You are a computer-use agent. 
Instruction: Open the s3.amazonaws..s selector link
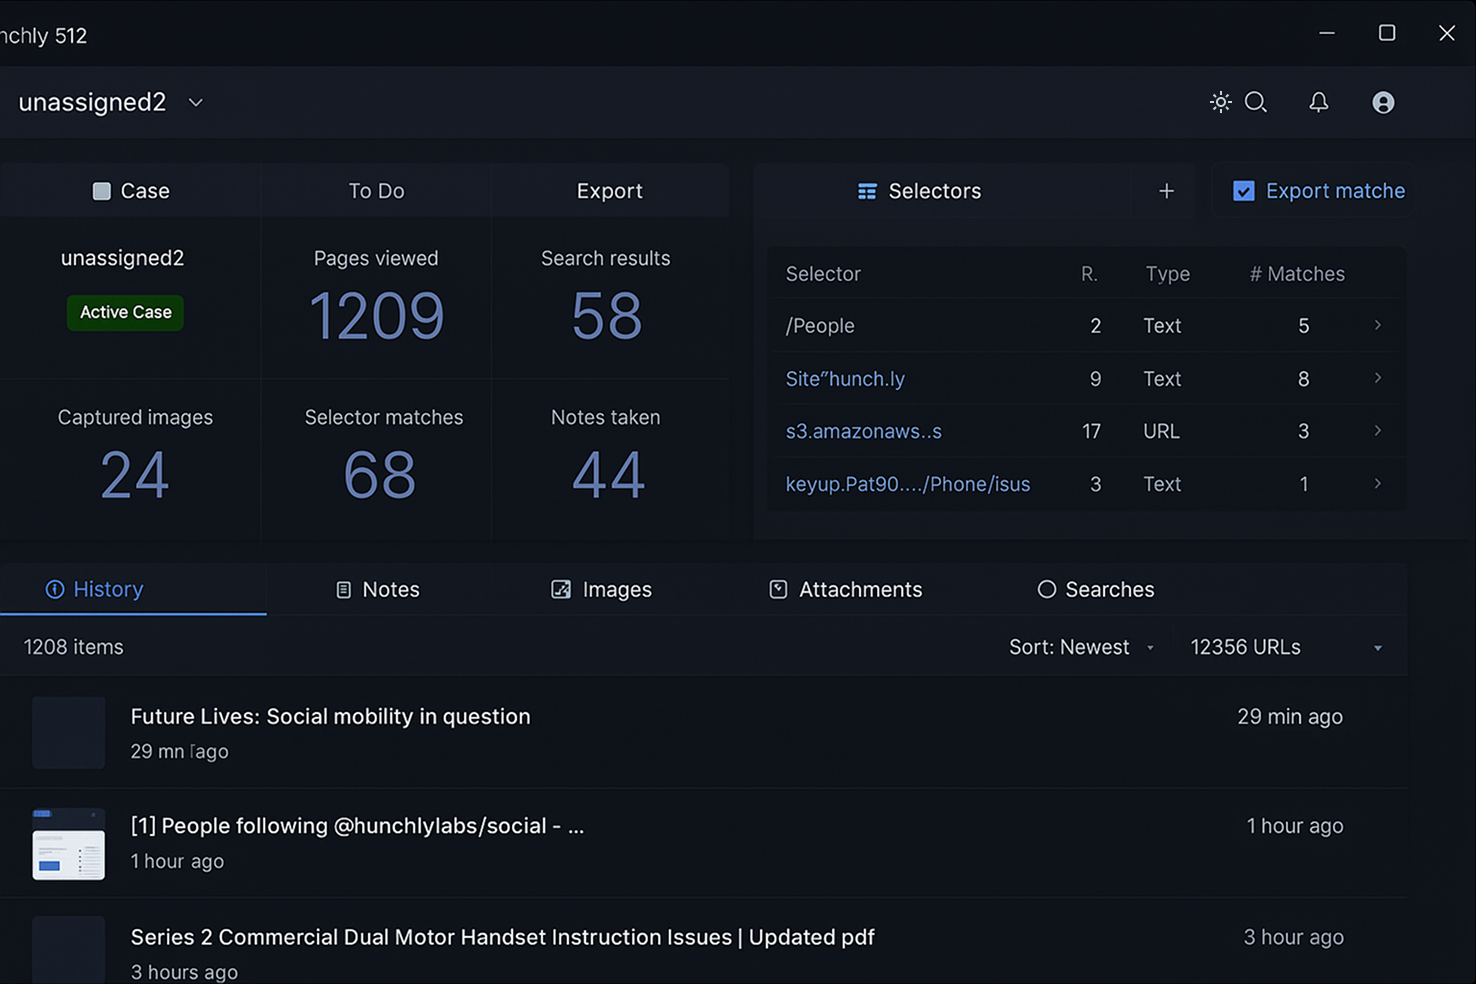tap(863, 431)
